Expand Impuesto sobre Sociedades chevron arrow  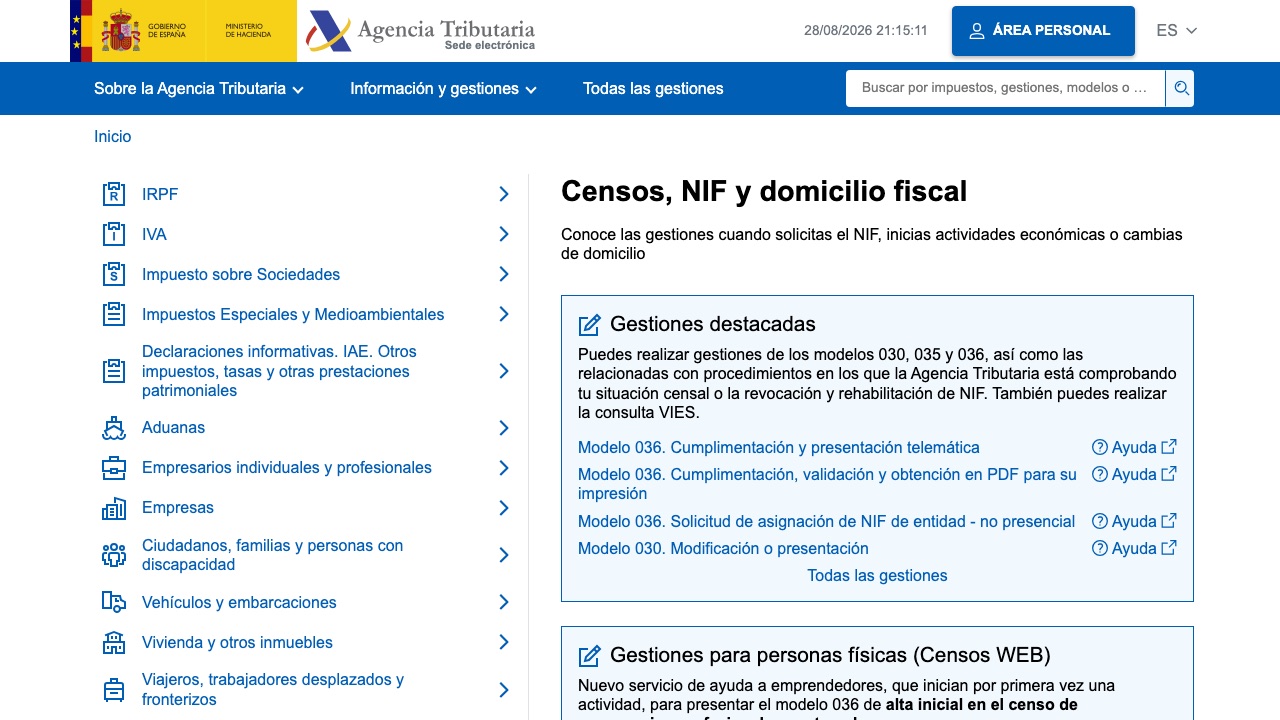(504, 274)
